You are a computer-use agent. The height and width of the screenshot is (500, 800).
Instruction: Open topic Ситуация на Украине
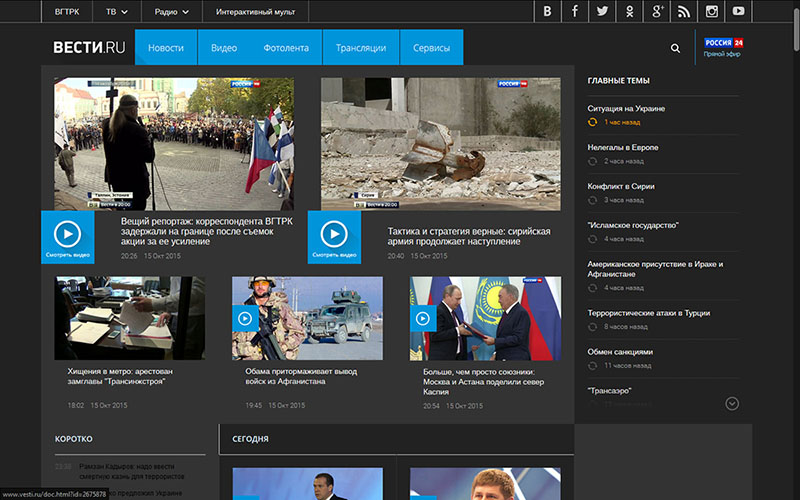(x=626, y=108)
